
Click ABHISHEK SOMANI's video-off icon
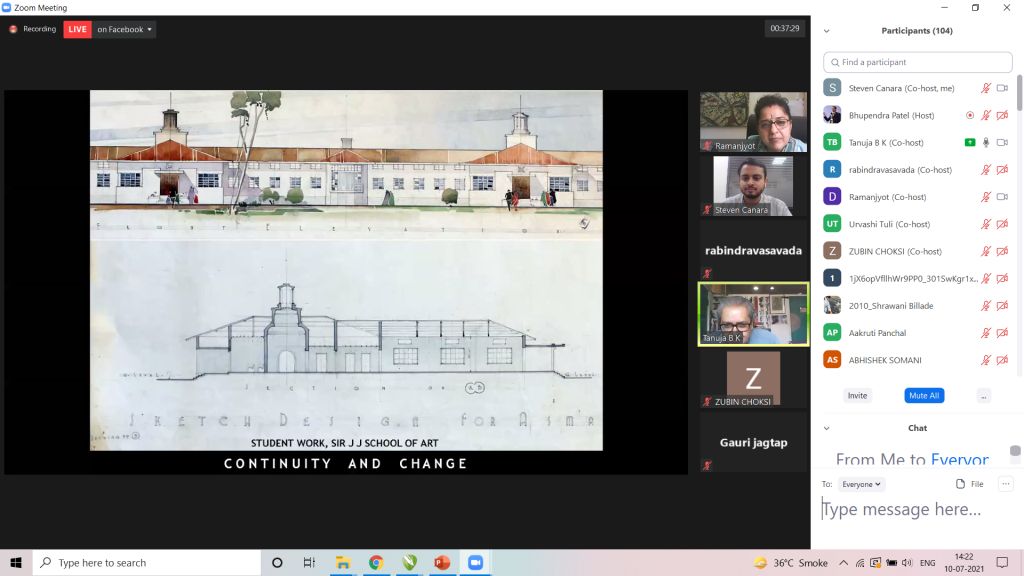(1002, 360)
